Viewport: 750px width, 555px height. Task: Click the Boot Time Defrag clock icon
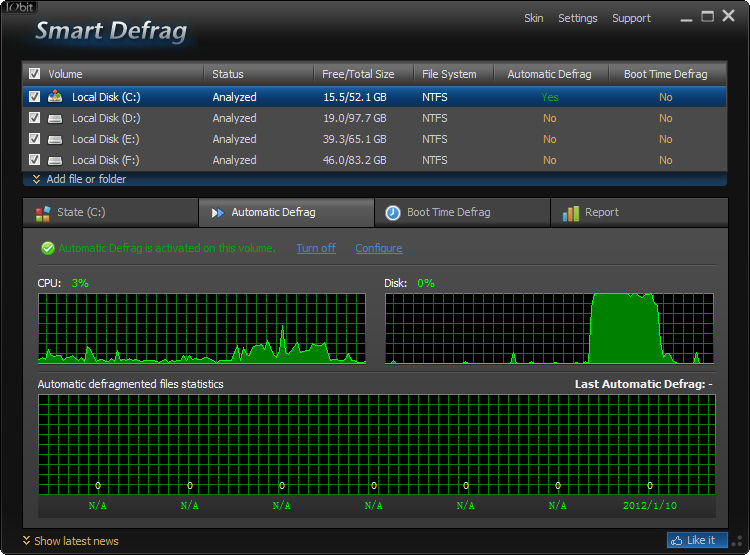[x=393, y=212]
